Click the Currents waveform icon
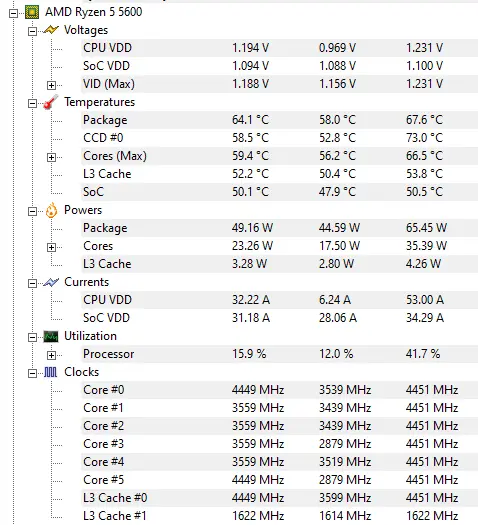 click(x=51, y=282)
